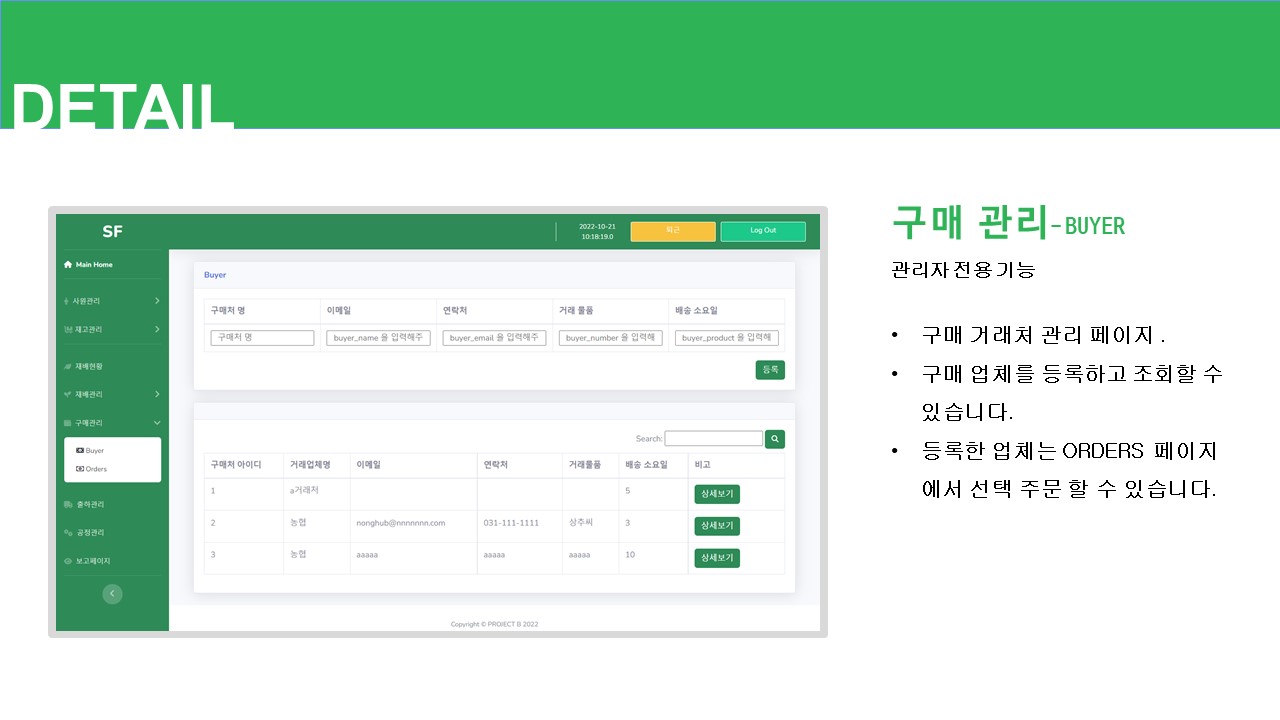Expand the 재배관리 menu chevron

click(x=157, y=395)
